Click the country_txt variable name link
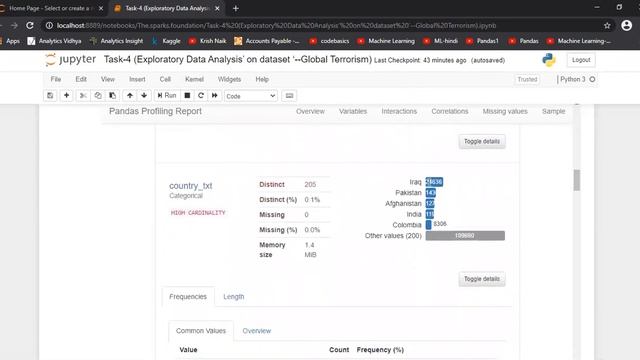This screenshot has width=640, height=360. click(x=191, y=186)
